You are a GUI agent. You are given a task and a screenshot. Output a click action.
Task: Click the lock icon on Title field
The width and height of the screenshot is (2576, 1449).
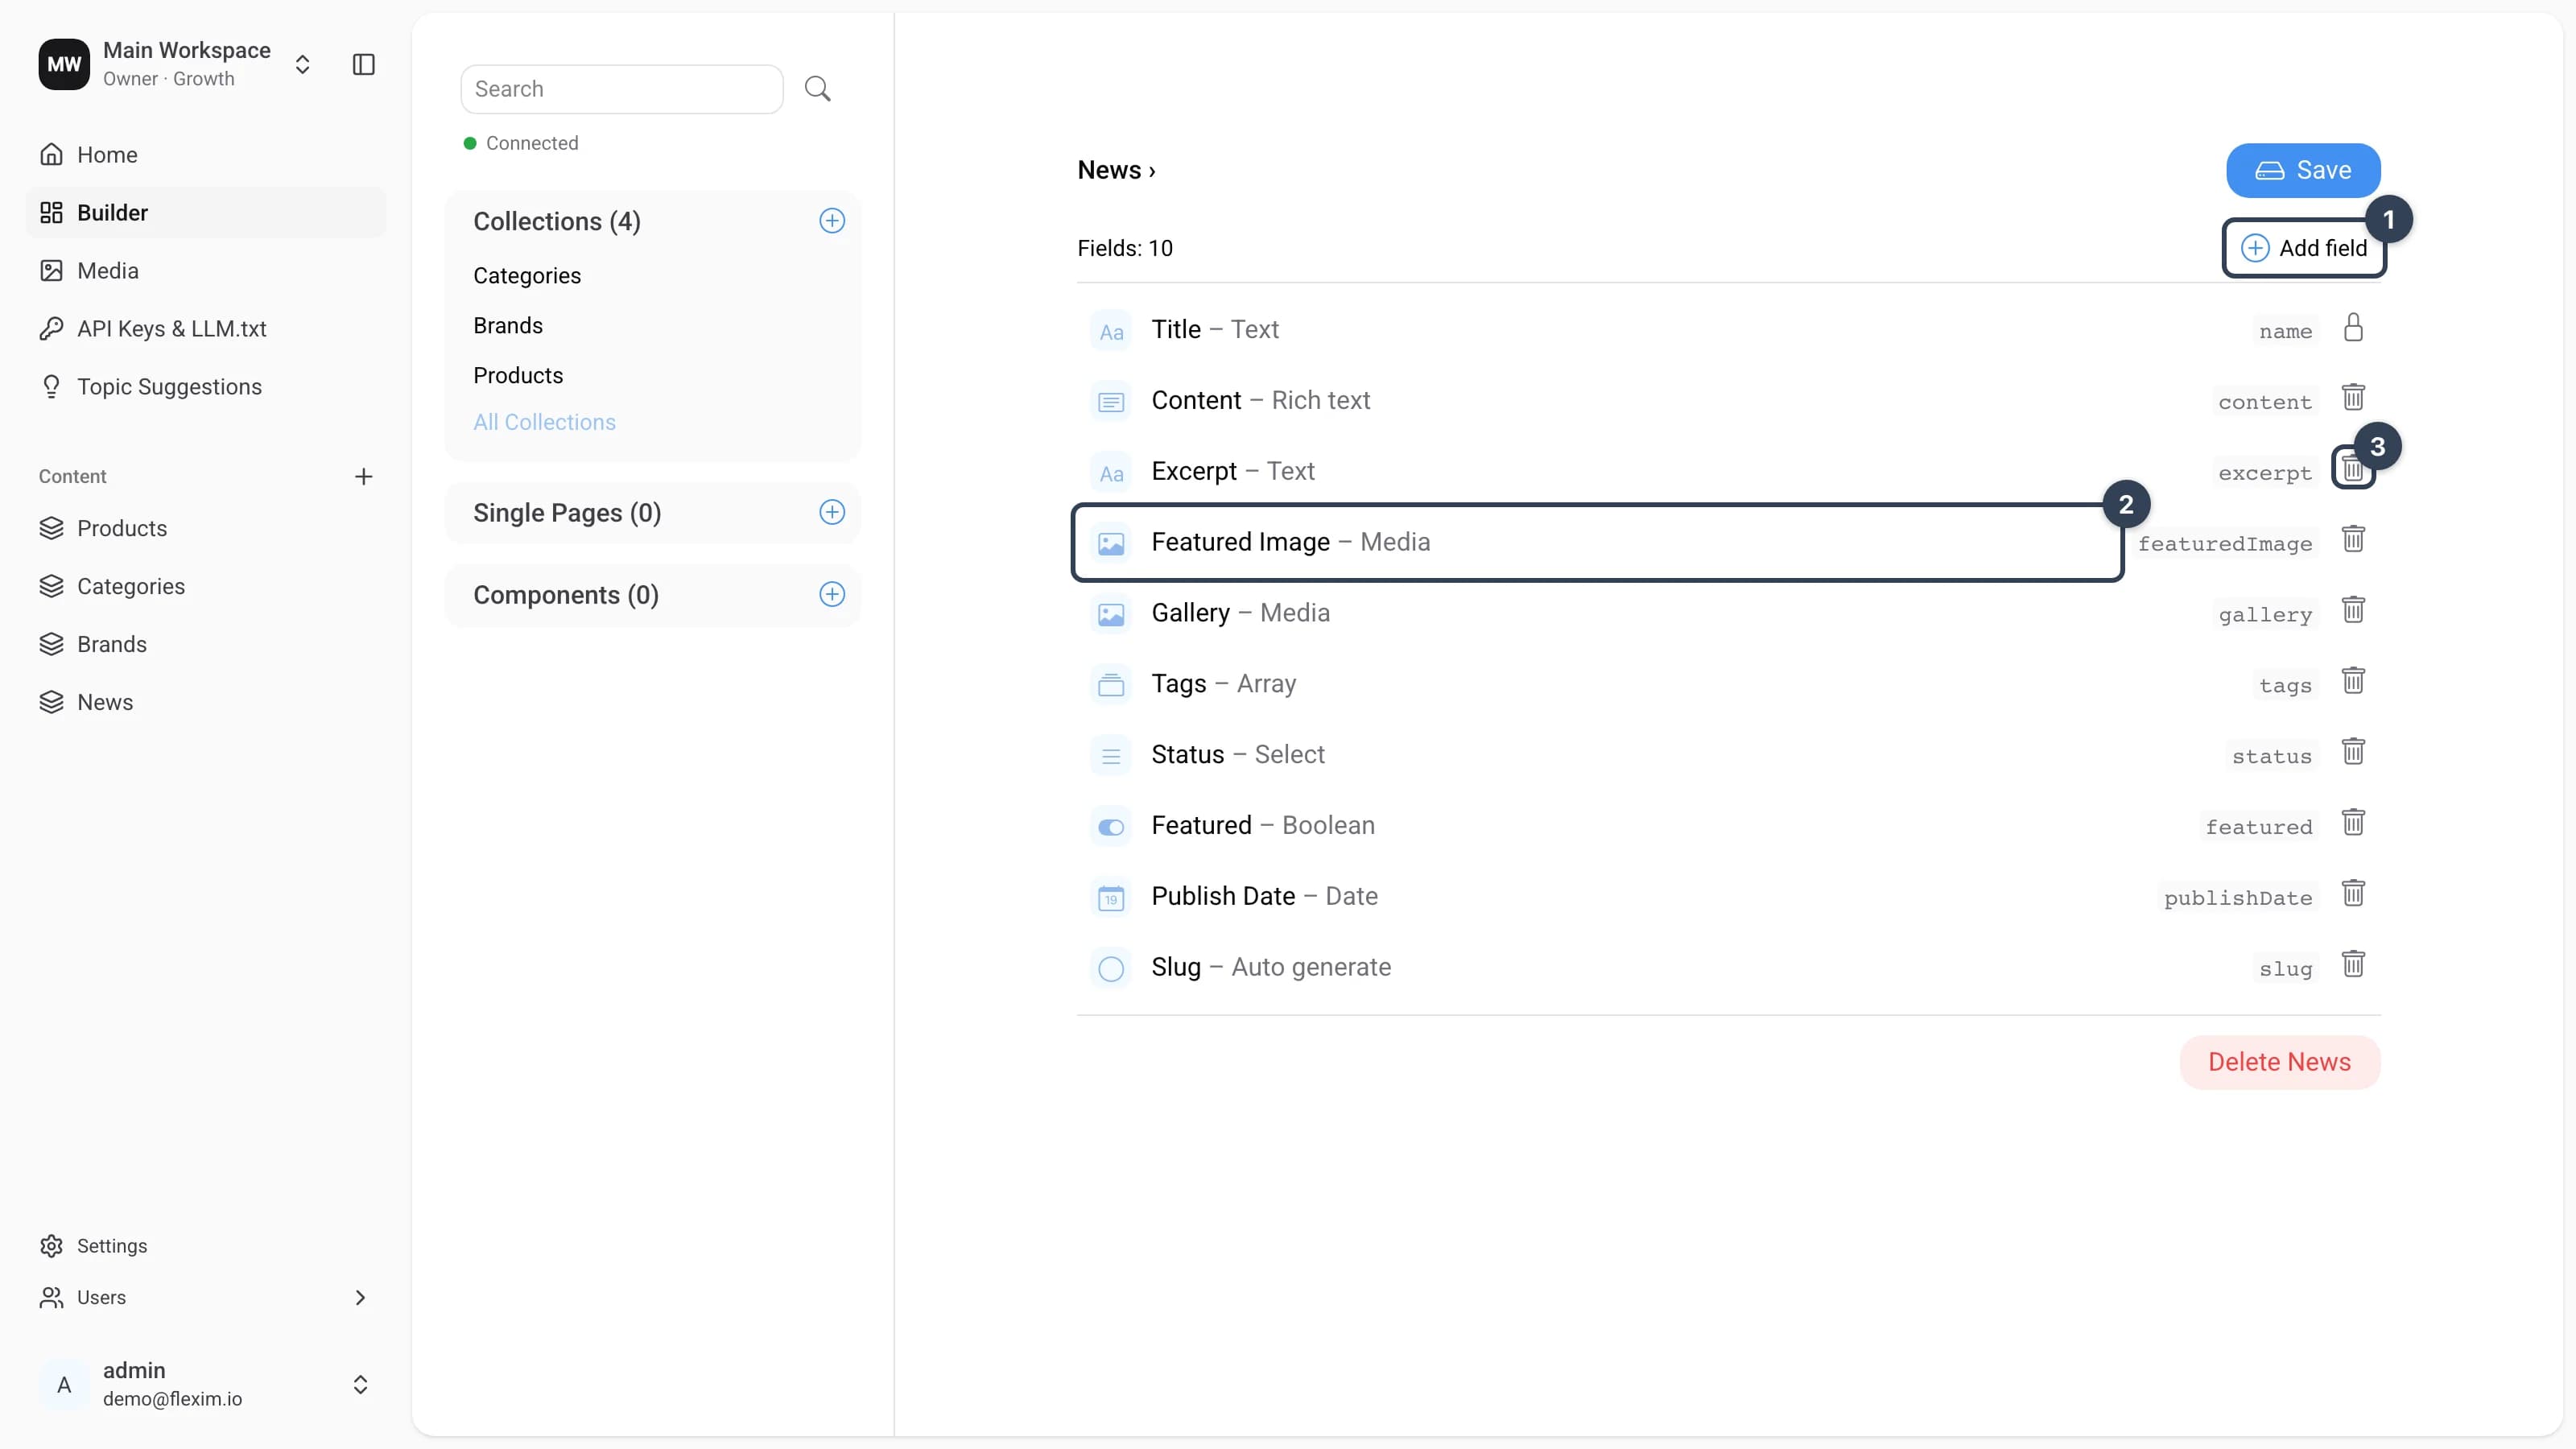(2353, 327)
